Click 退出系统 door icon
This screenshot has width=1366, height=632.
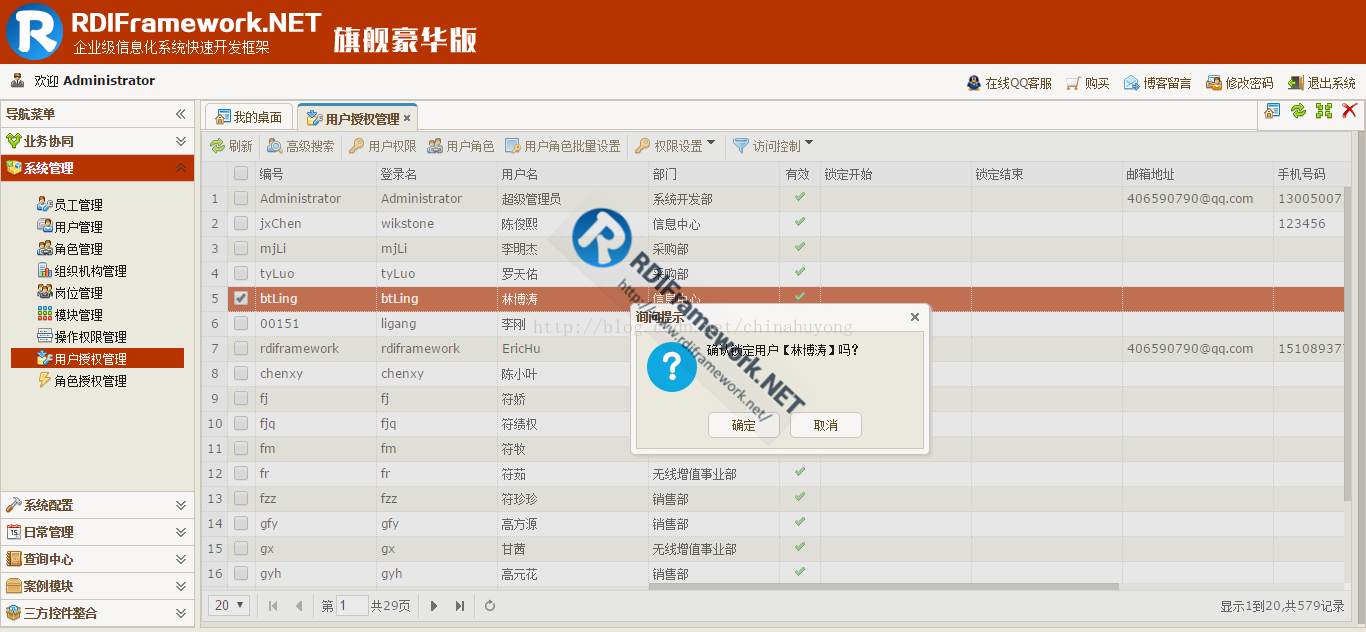pos(1295,83)
